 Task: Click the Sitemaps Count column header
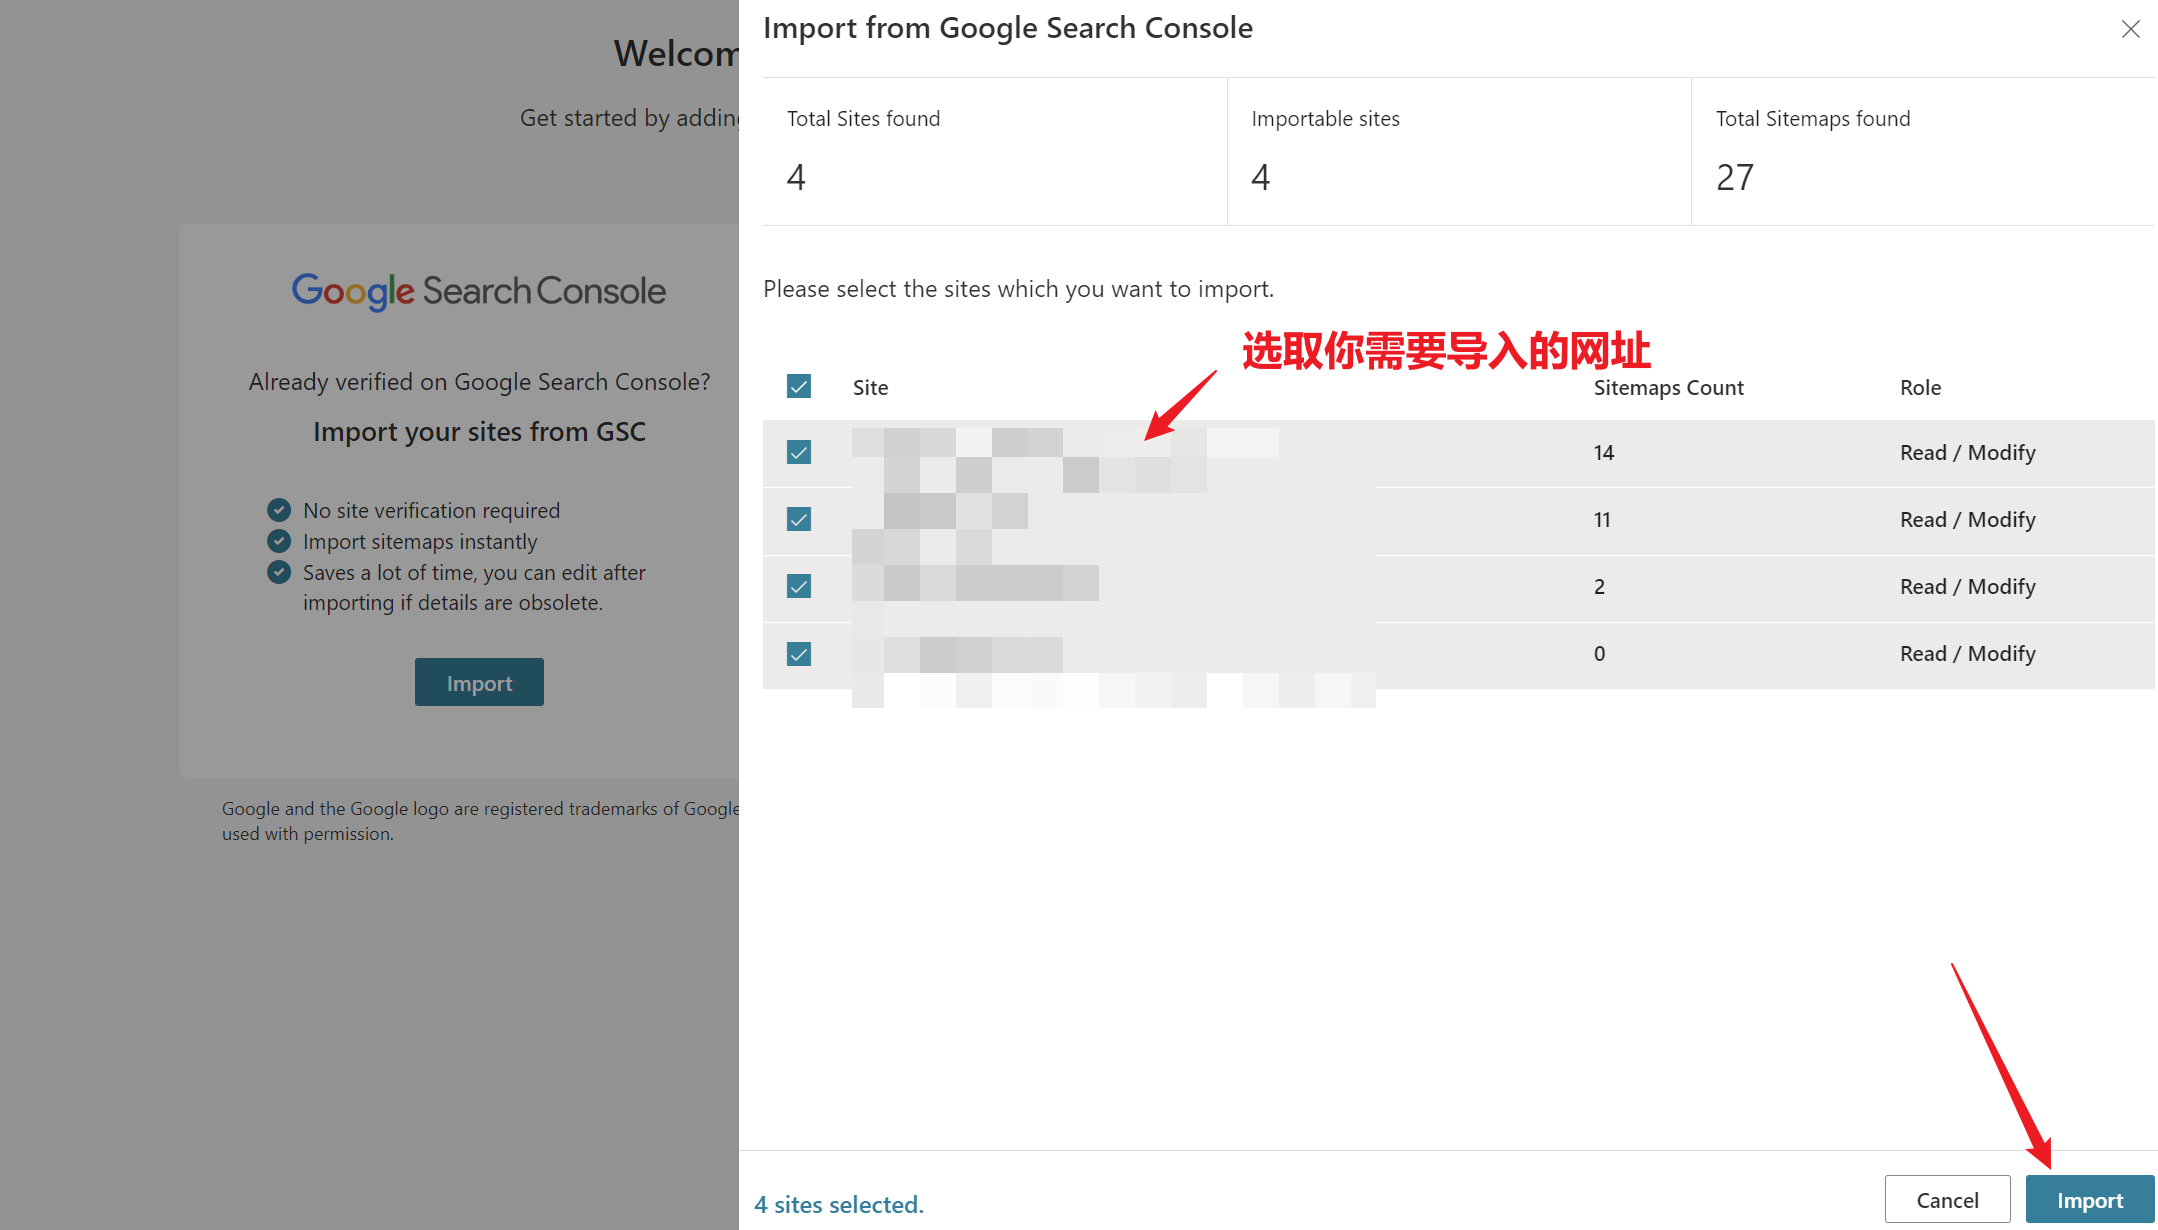tap(1668, 387)
